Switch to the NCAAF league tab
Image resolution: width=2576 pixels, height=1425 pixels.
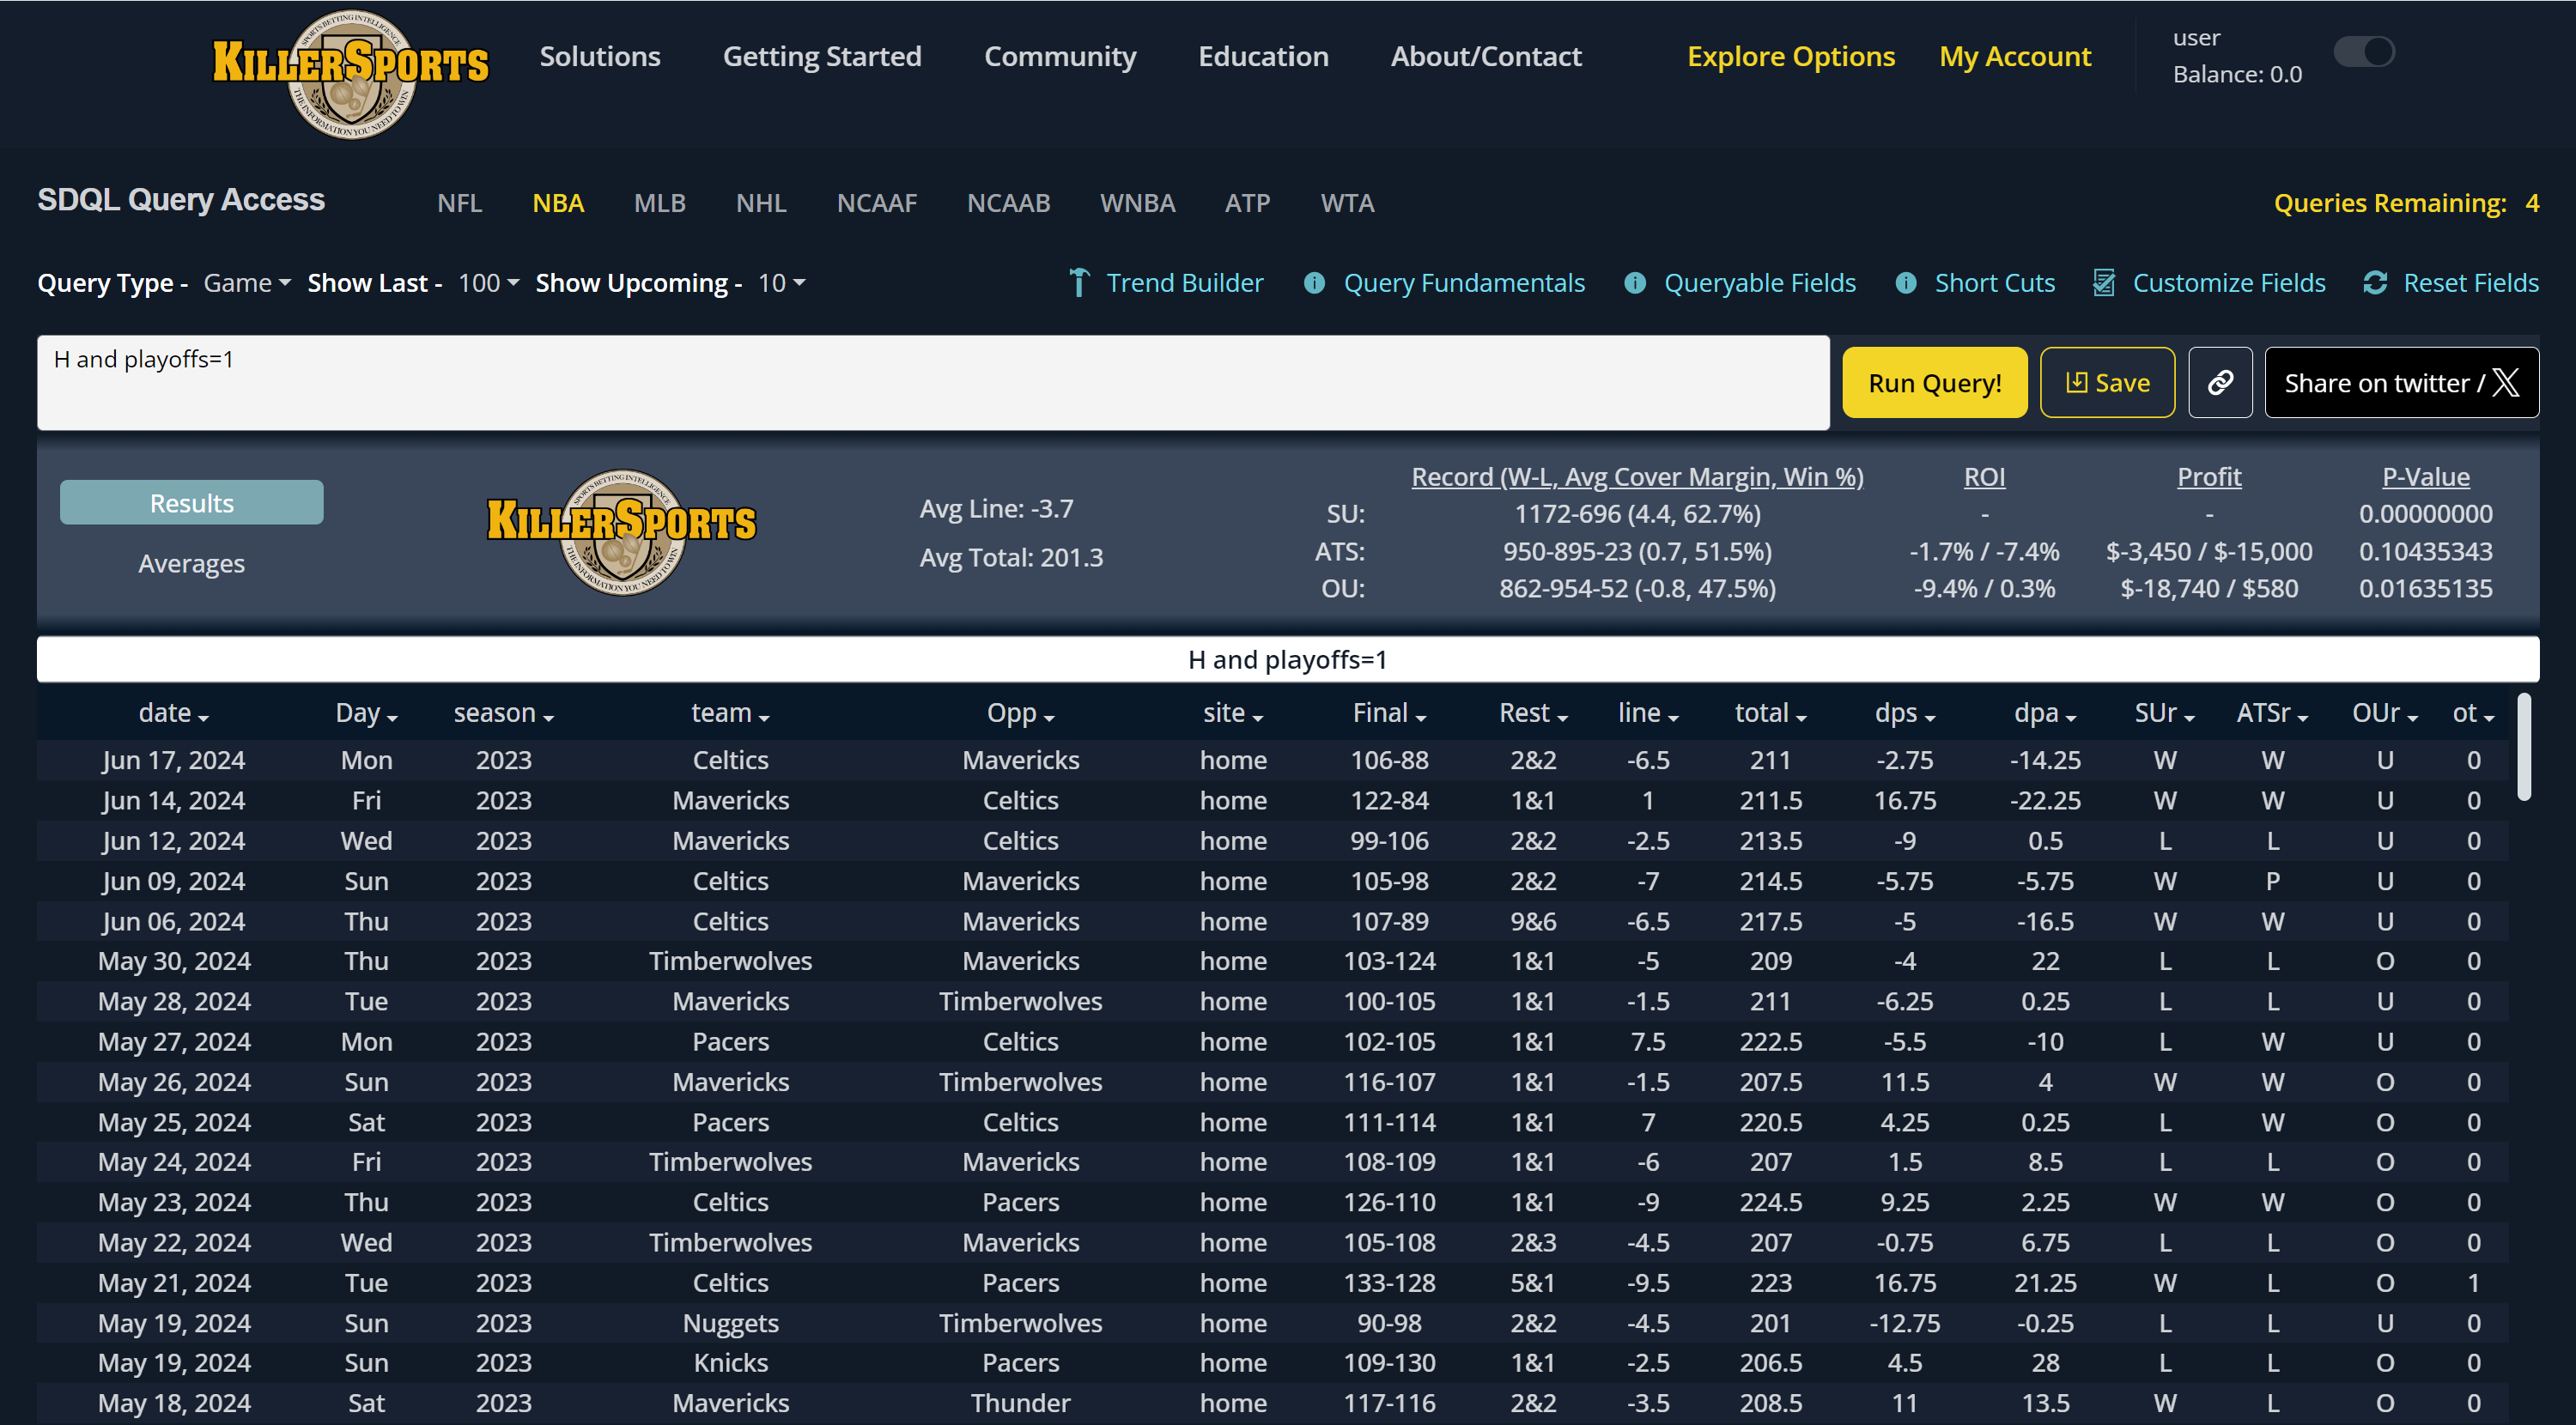coord(877,203)
